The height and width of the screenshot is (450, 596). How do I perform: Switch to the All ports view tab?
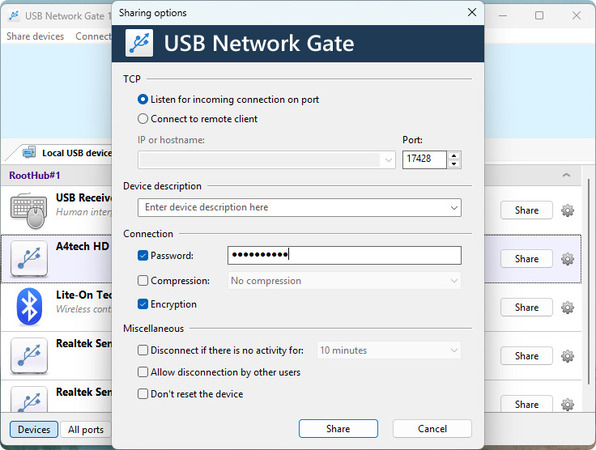(x=86, y=429)
